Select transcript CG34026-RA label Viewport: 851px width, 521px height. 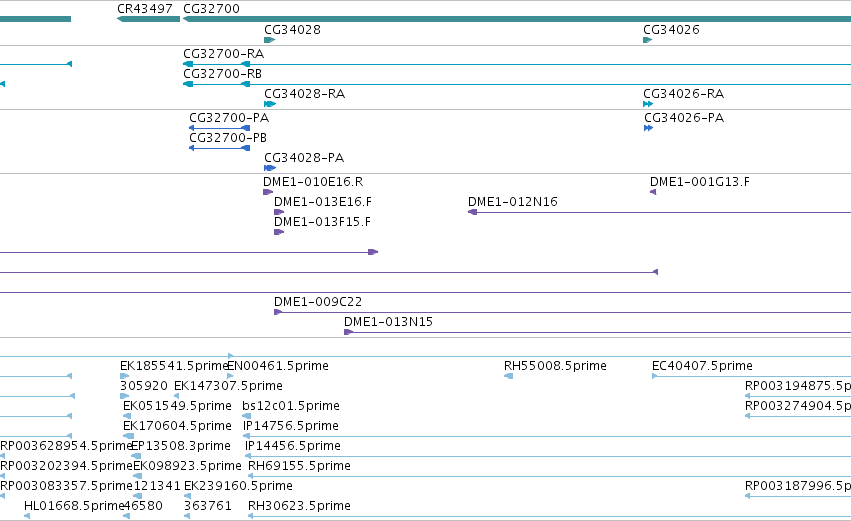(x=683, y=94)
